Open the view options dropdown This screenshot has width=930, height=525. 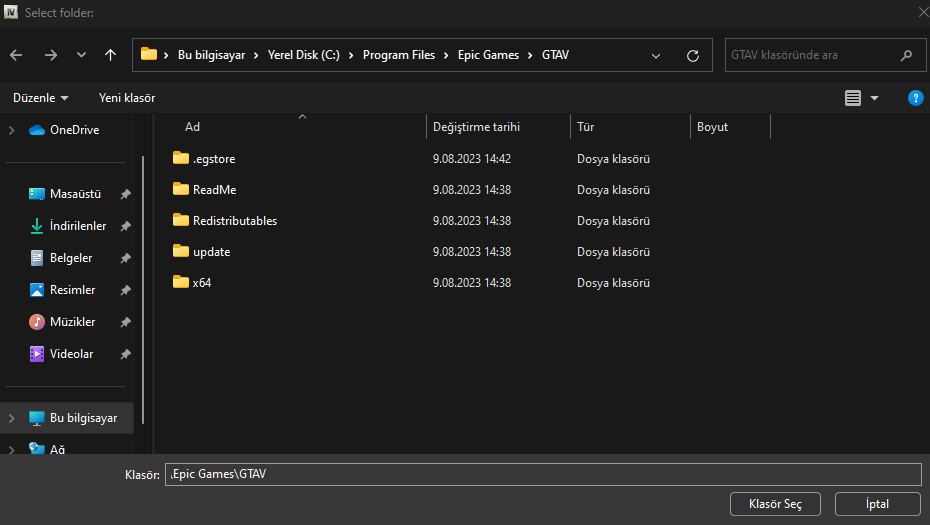[x=874, y=98]
